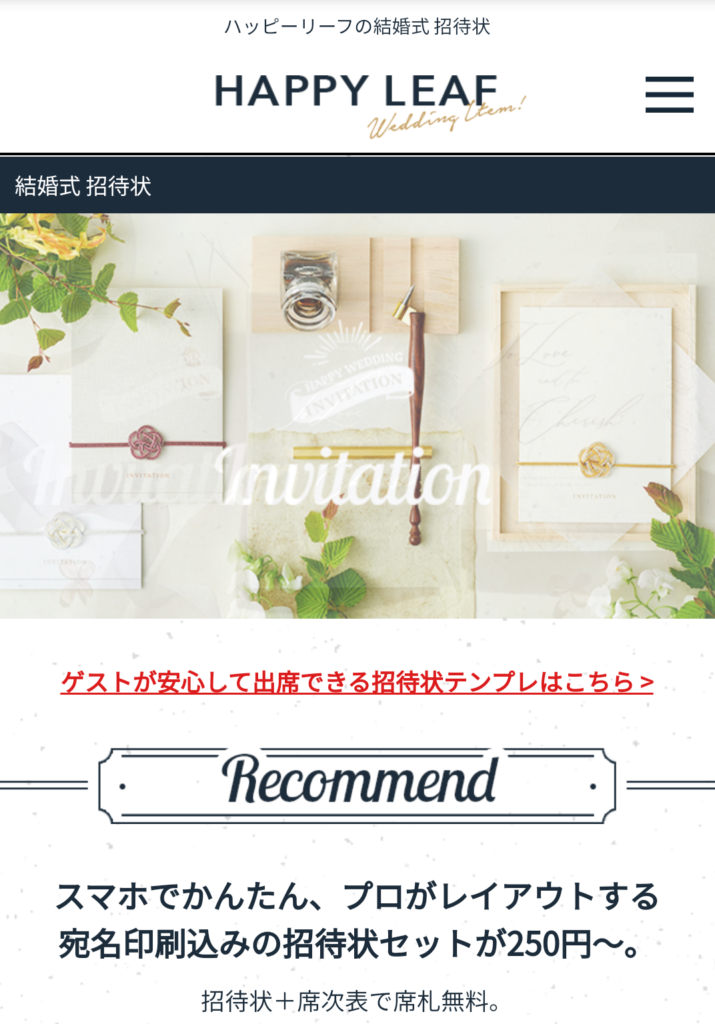Screen dimensions: 715x1024
Task: Select the 結婚式 招待状 breadcrumb bar
Action: click(x=357, y=186)
